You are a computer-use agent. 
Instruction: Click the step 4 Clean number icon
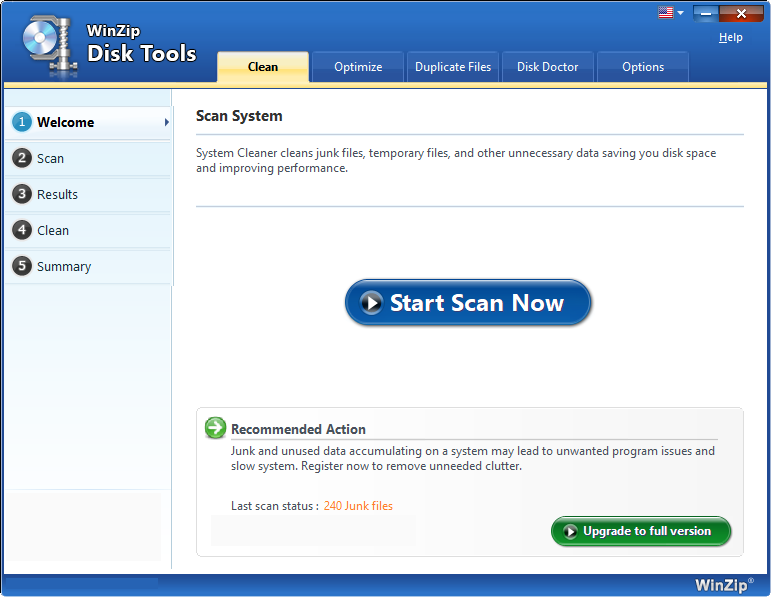pyautogui.click(x=22, y=230)
